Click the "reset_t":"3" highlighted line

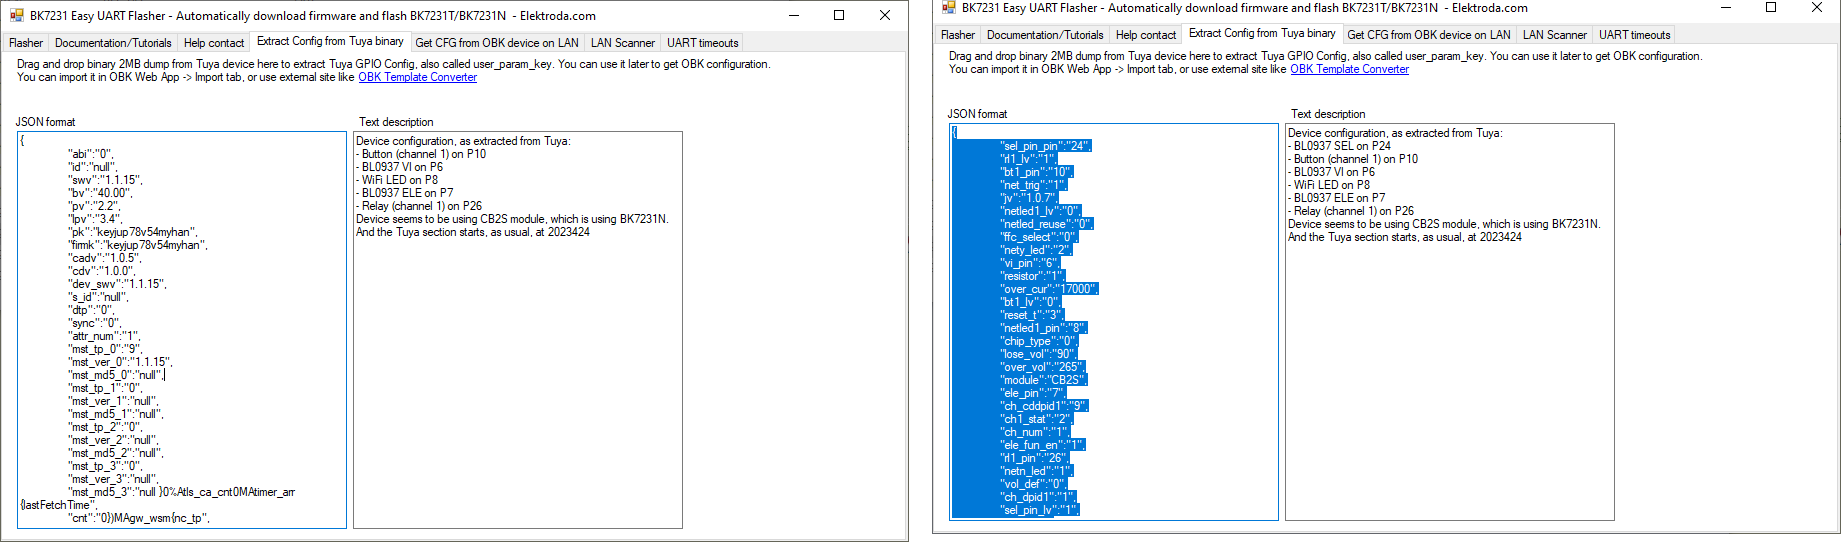tap(1034, 315)
